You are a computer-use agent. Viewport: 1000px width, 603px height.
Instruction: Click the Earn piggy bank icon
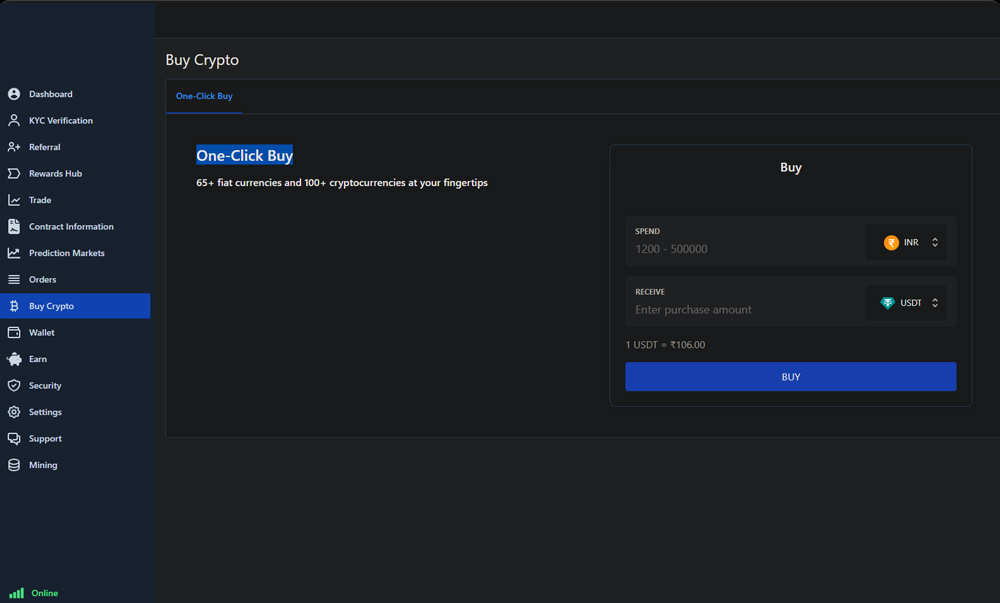[14, 359]
